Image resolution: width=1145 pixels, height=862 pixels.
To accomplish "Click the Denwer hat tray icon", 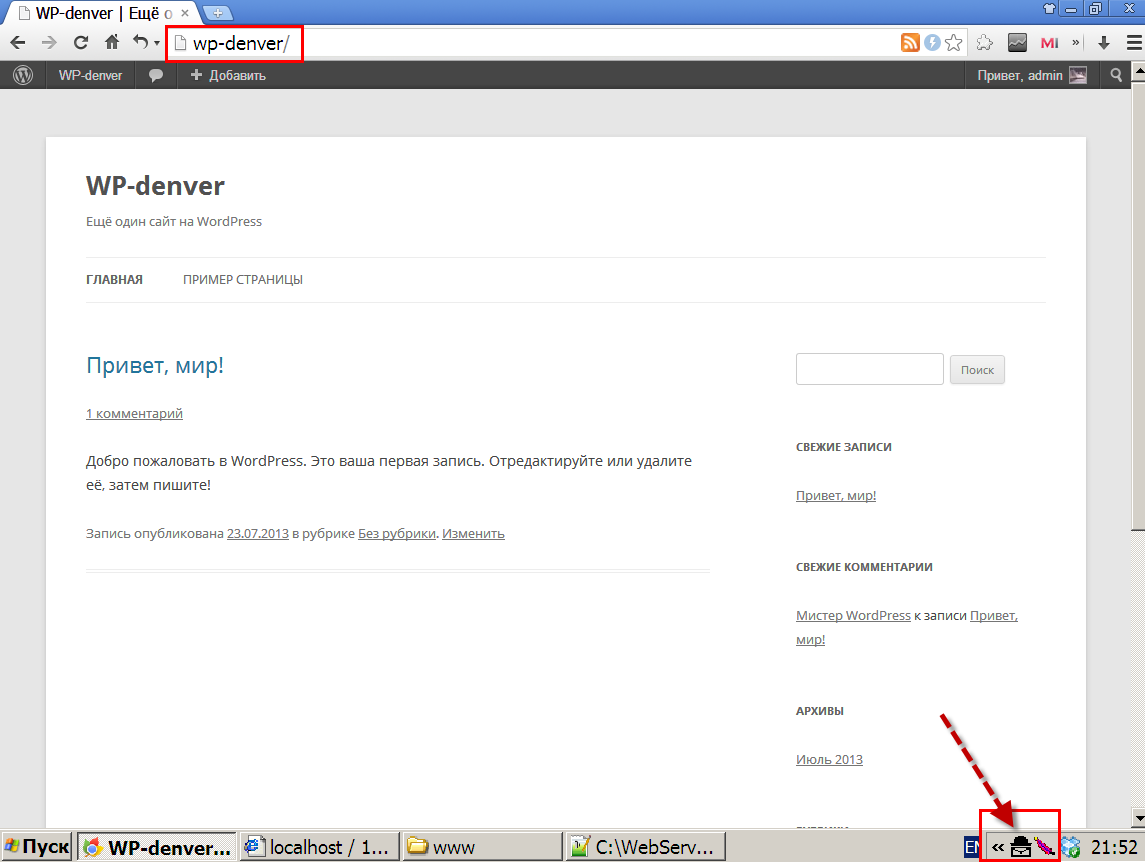I will point(1021,847).
